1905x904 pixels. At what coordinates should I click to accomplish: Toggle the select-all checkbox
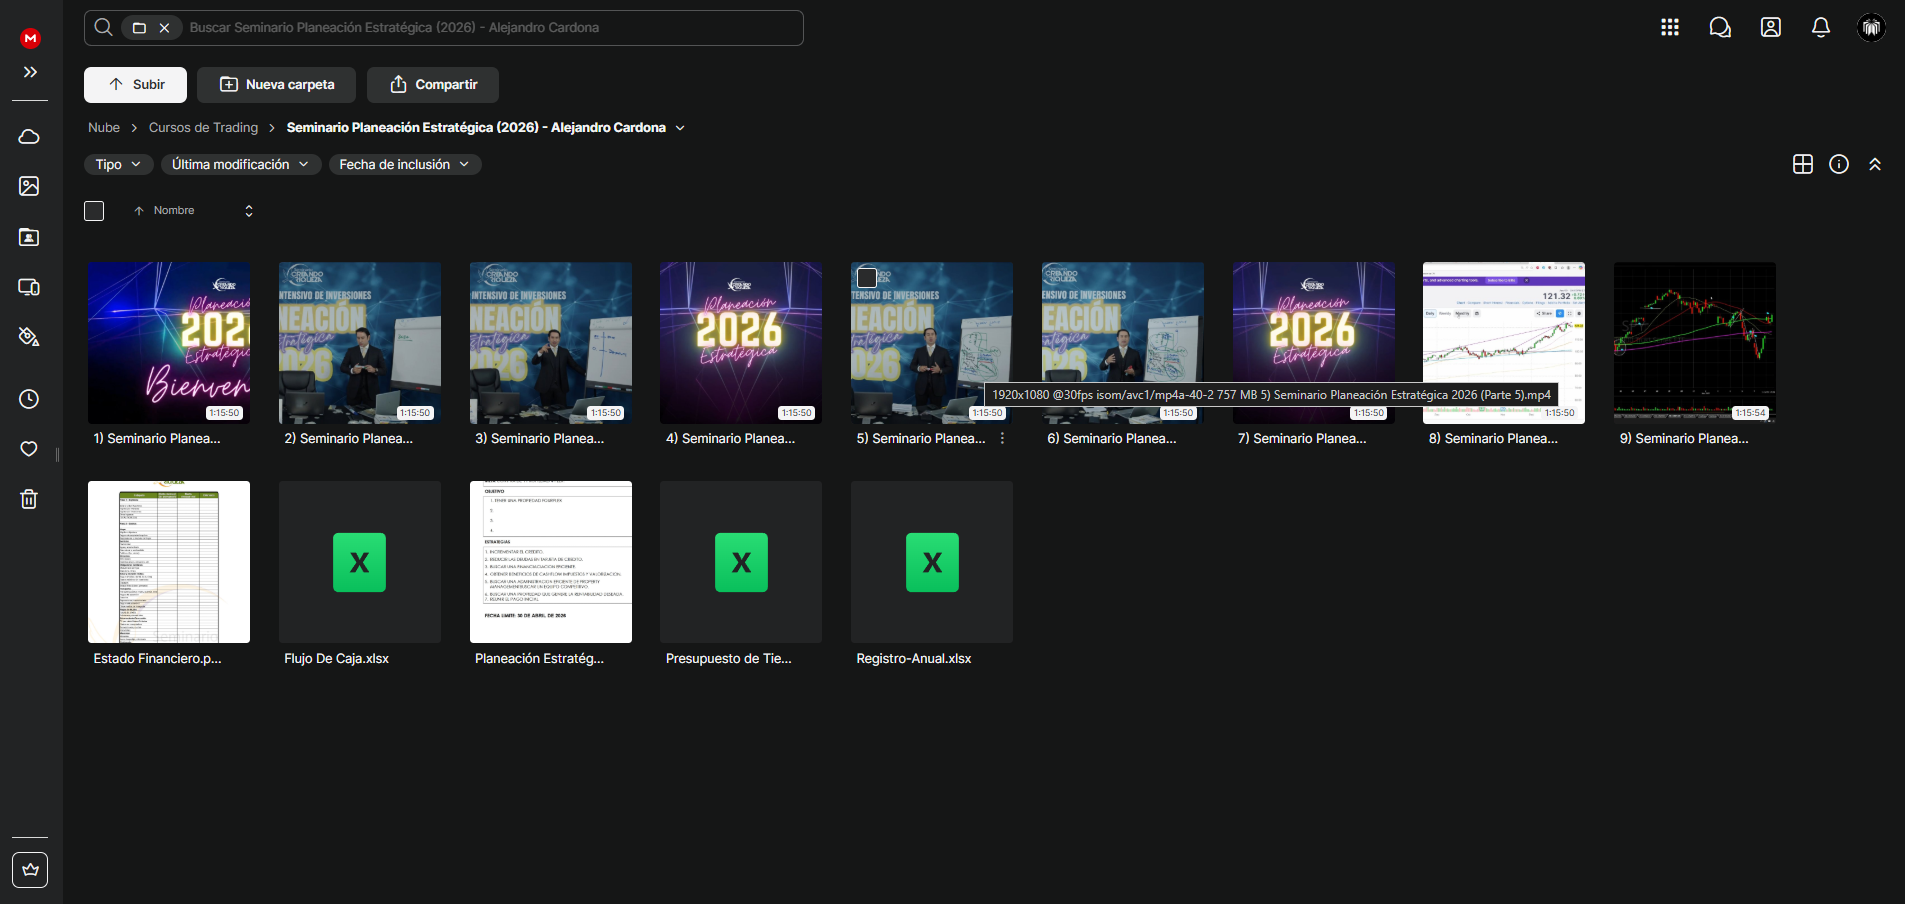[x=94, y=211]
